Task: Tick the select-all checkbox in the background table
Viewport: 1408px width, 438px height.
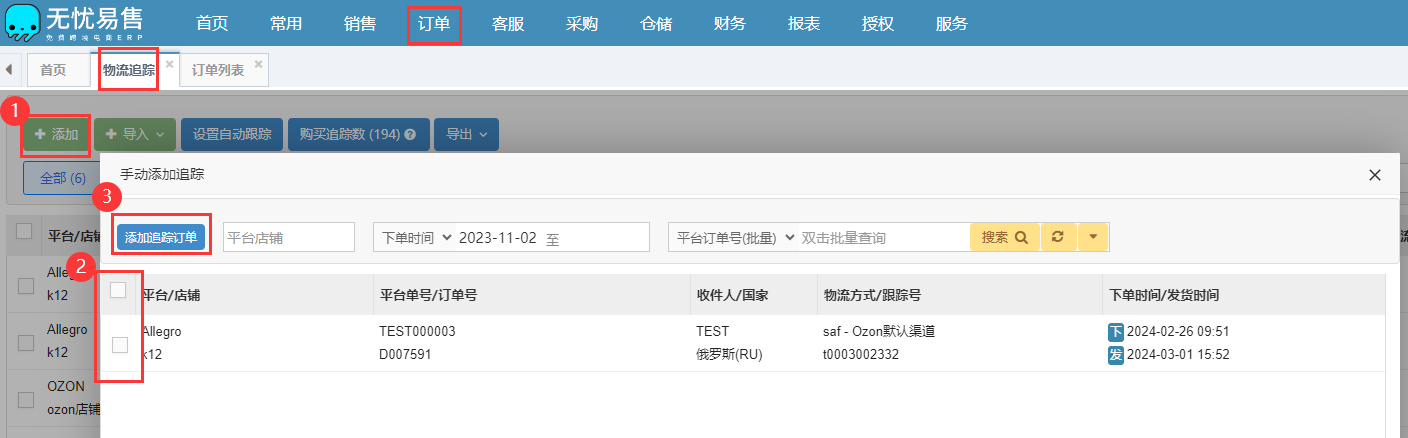Action: (25, 231)
